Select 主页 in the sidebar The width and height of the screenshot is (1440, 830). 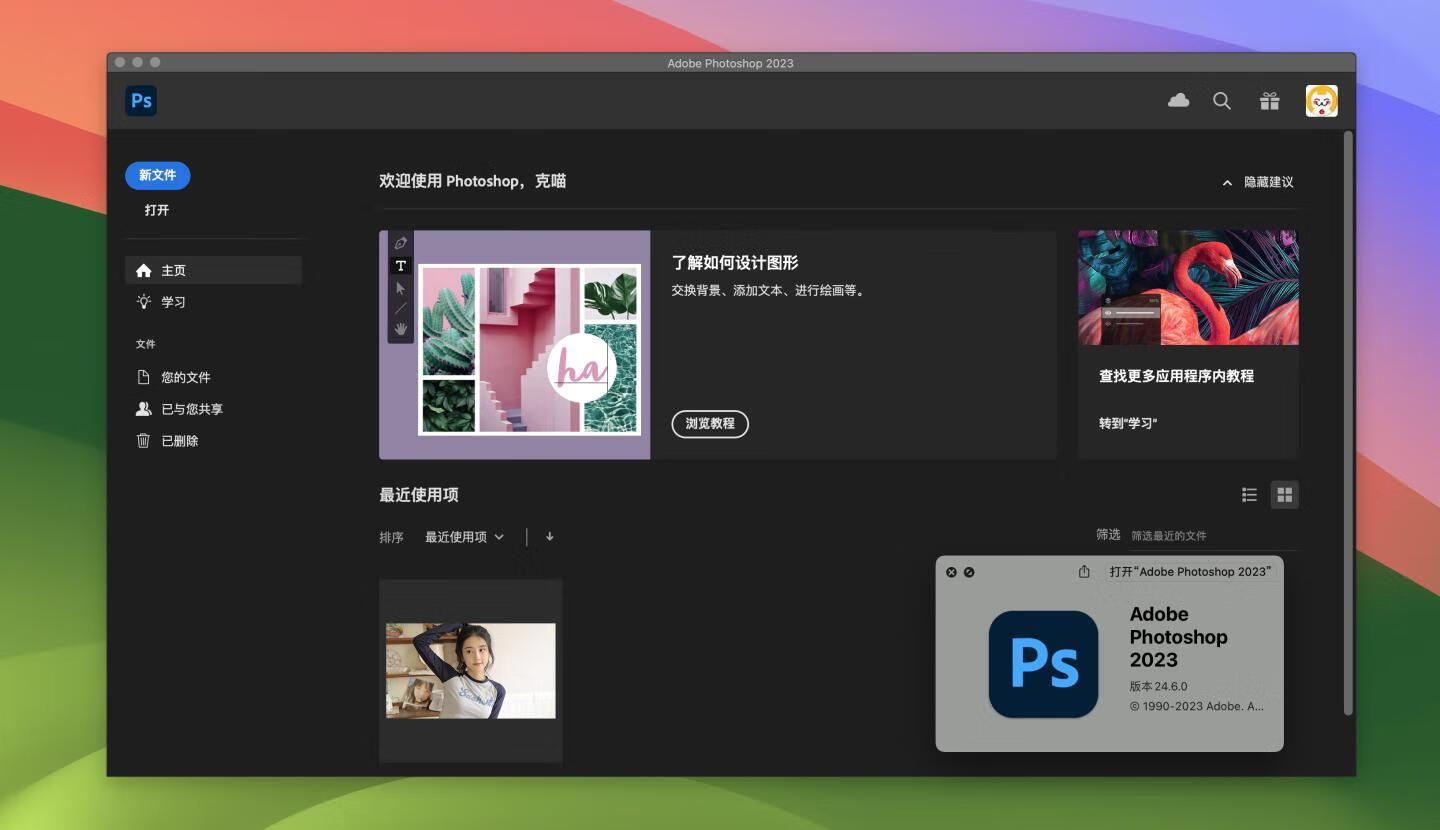click(x=213, y=270)
